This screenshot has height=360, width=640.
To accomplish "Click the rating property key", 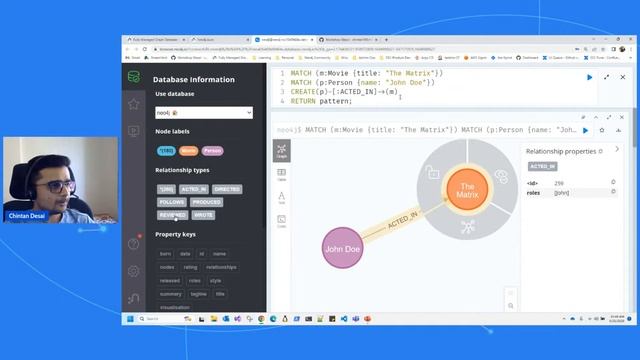I will tap(190, 267).
